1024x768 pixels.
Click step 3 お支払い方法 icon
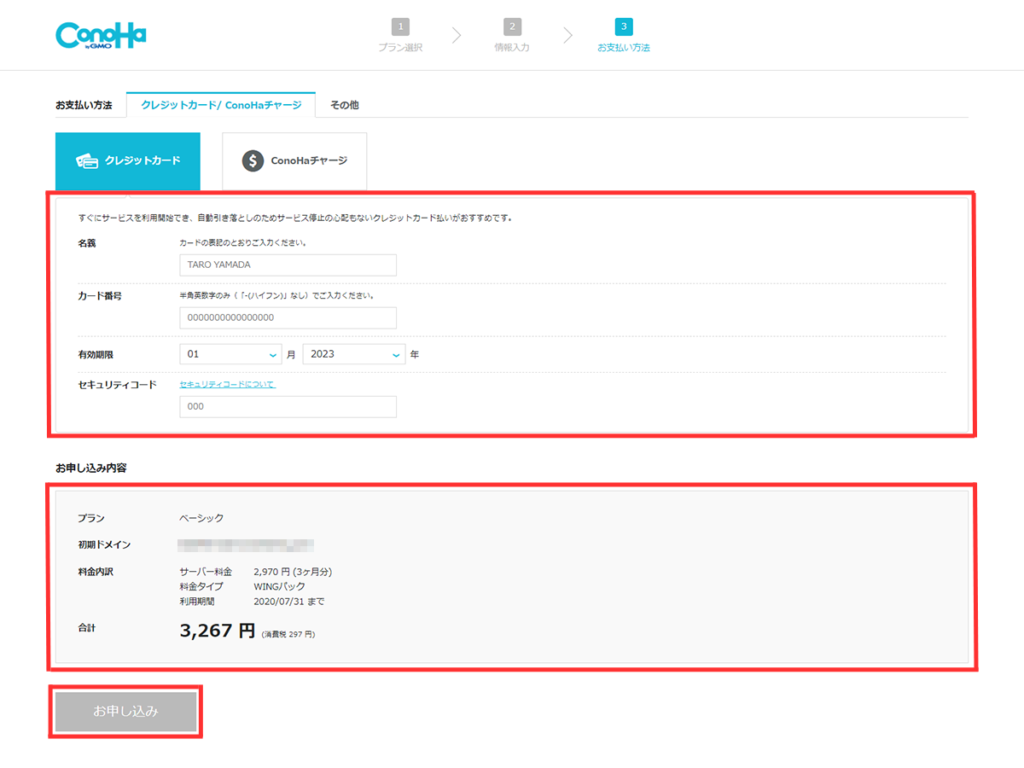(x=624, y=27)
